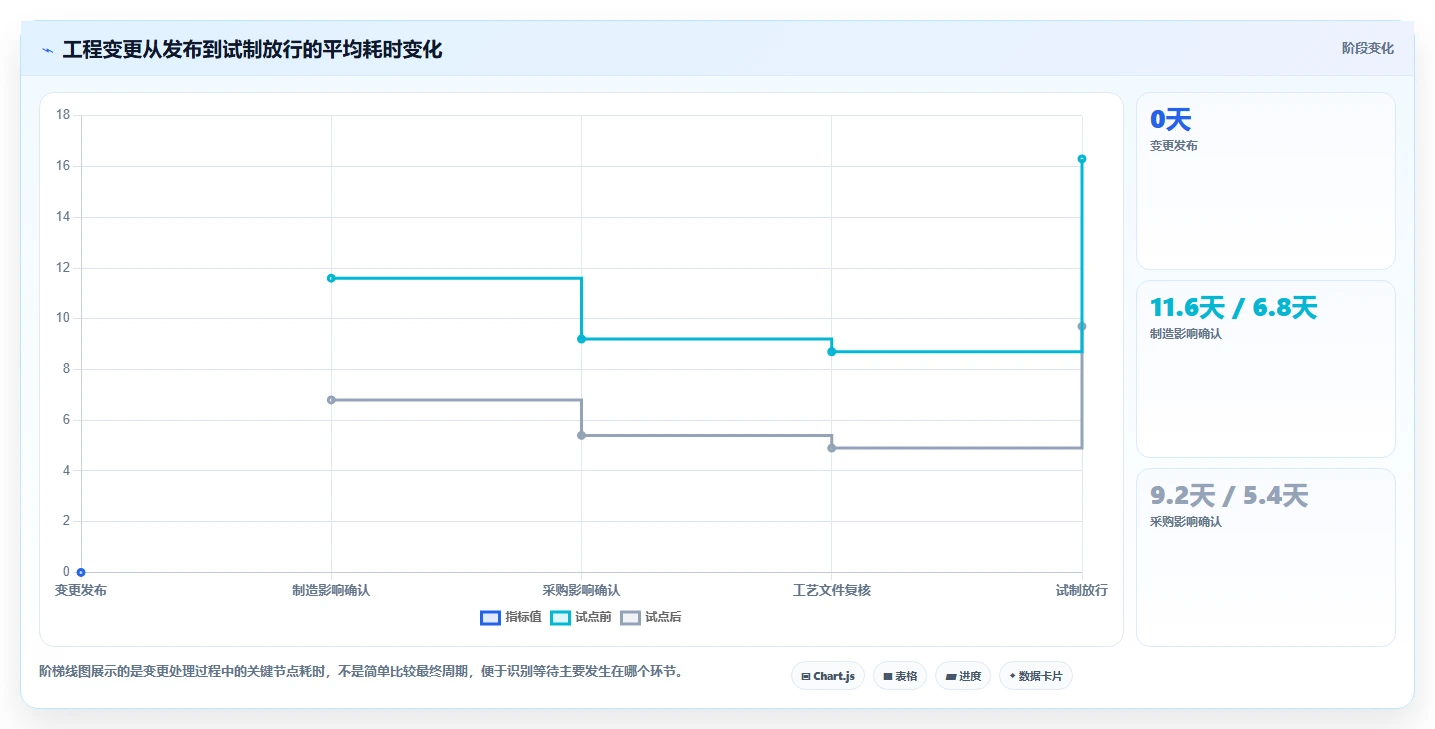Screen dimensions: 1435x729
Task: Click the cyan point at 9.2 on 采购影响确认
Action: tap(581, 339)
